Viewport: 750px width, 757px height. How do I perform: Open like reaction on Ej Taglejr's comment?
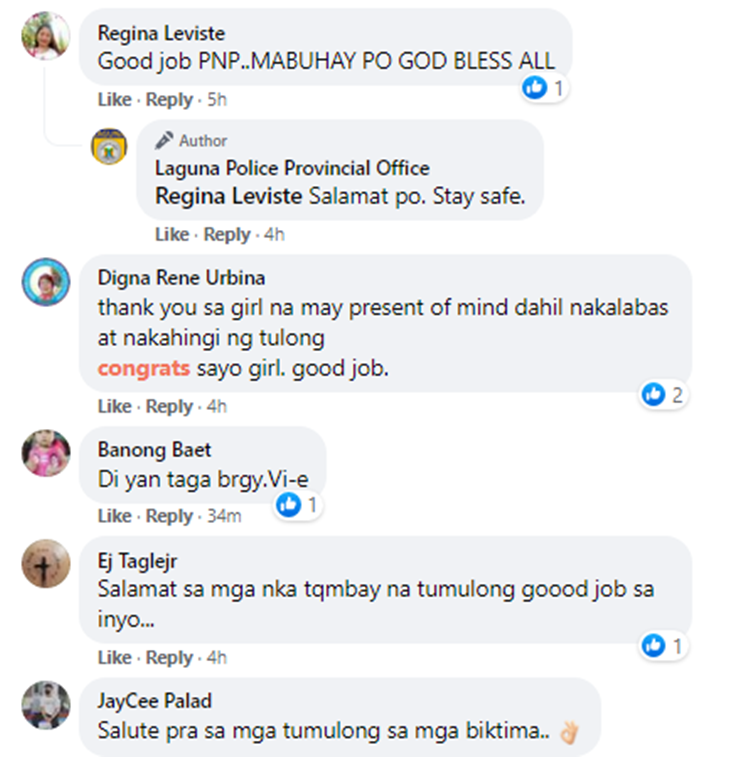point(663,646)
